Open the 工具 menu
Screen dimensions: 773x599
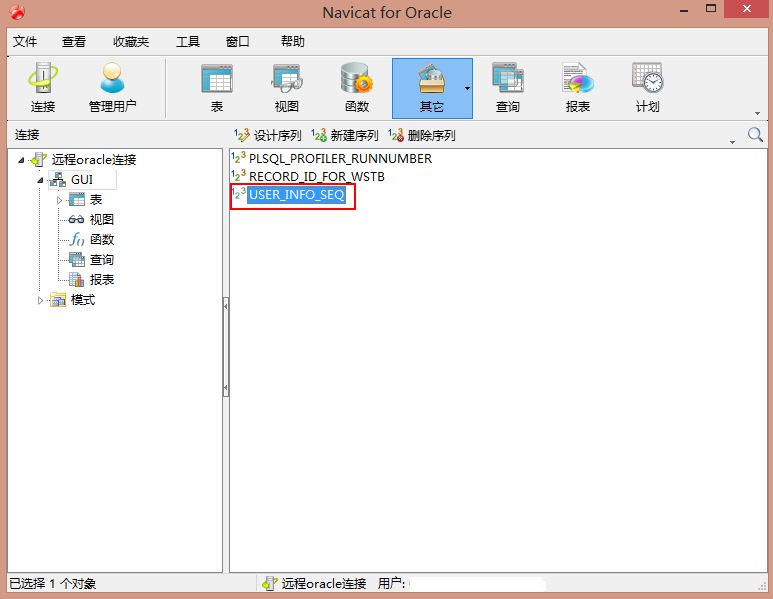coord(188,41)
